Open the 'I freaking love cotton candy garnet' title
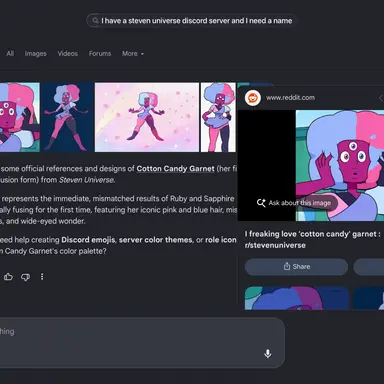This screenshot has width=384, height=384. 312,239
